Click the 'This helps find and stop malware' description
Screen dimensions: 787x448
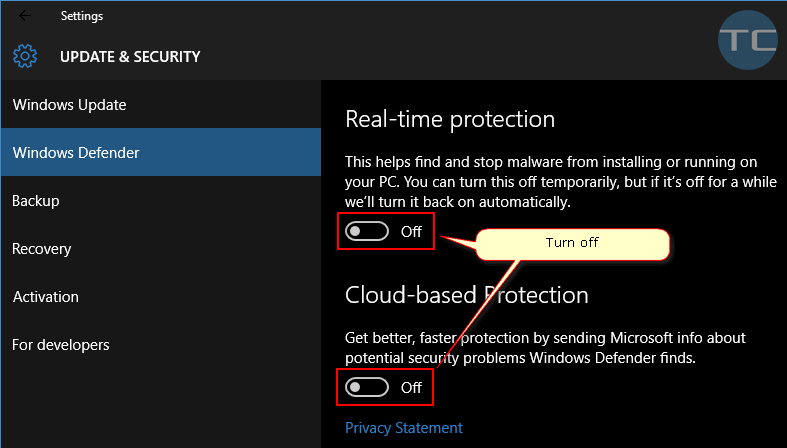click(x=561, y=182)
